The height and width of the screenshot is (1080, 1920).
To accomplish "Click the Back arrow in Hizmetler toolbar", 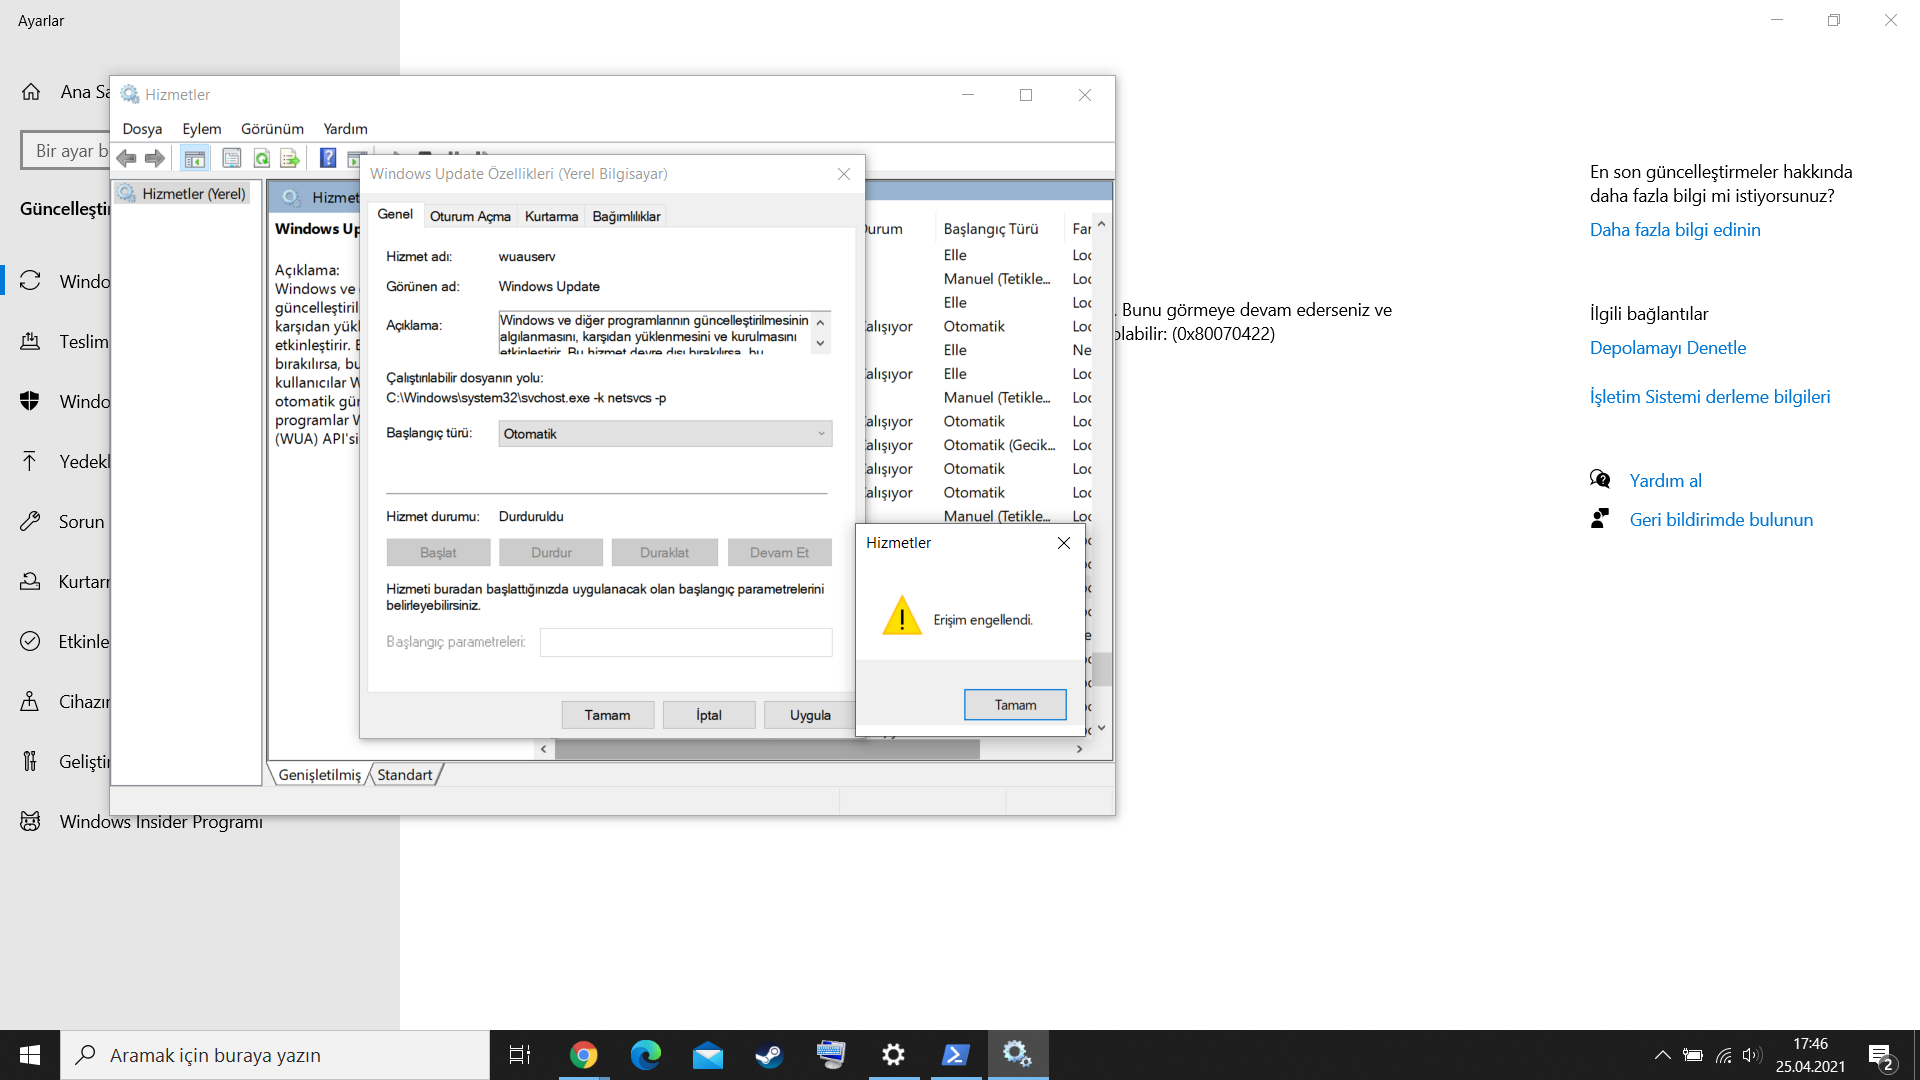I will (x=126, y=158).
